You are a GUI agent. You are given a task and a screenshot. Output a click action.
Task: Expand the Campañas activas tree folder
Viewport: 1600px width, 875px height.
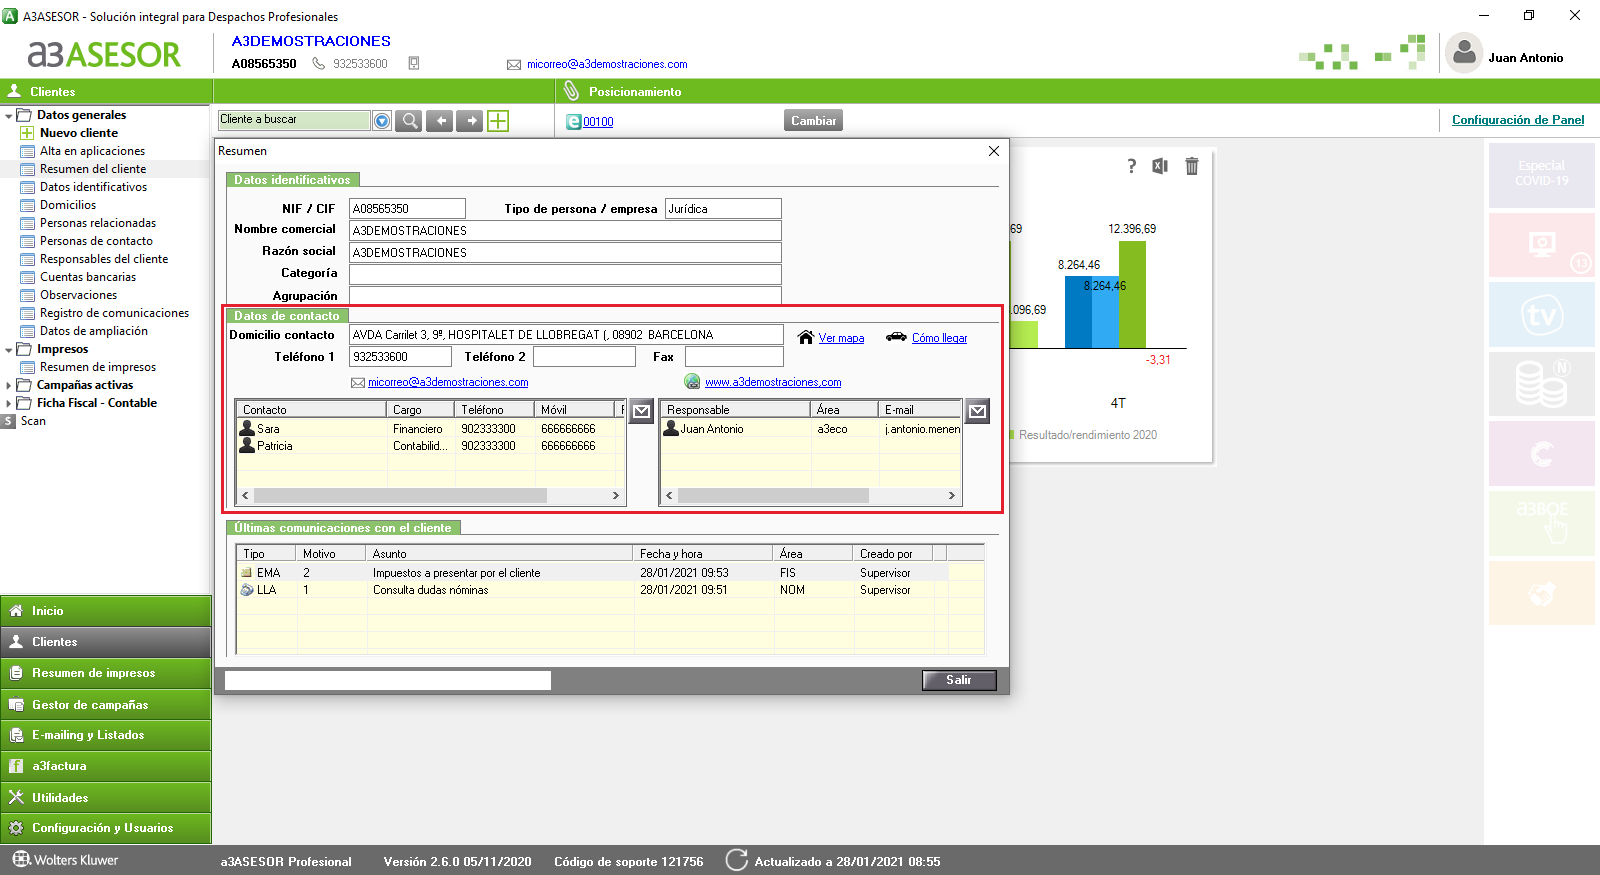[x=9, y=385]
